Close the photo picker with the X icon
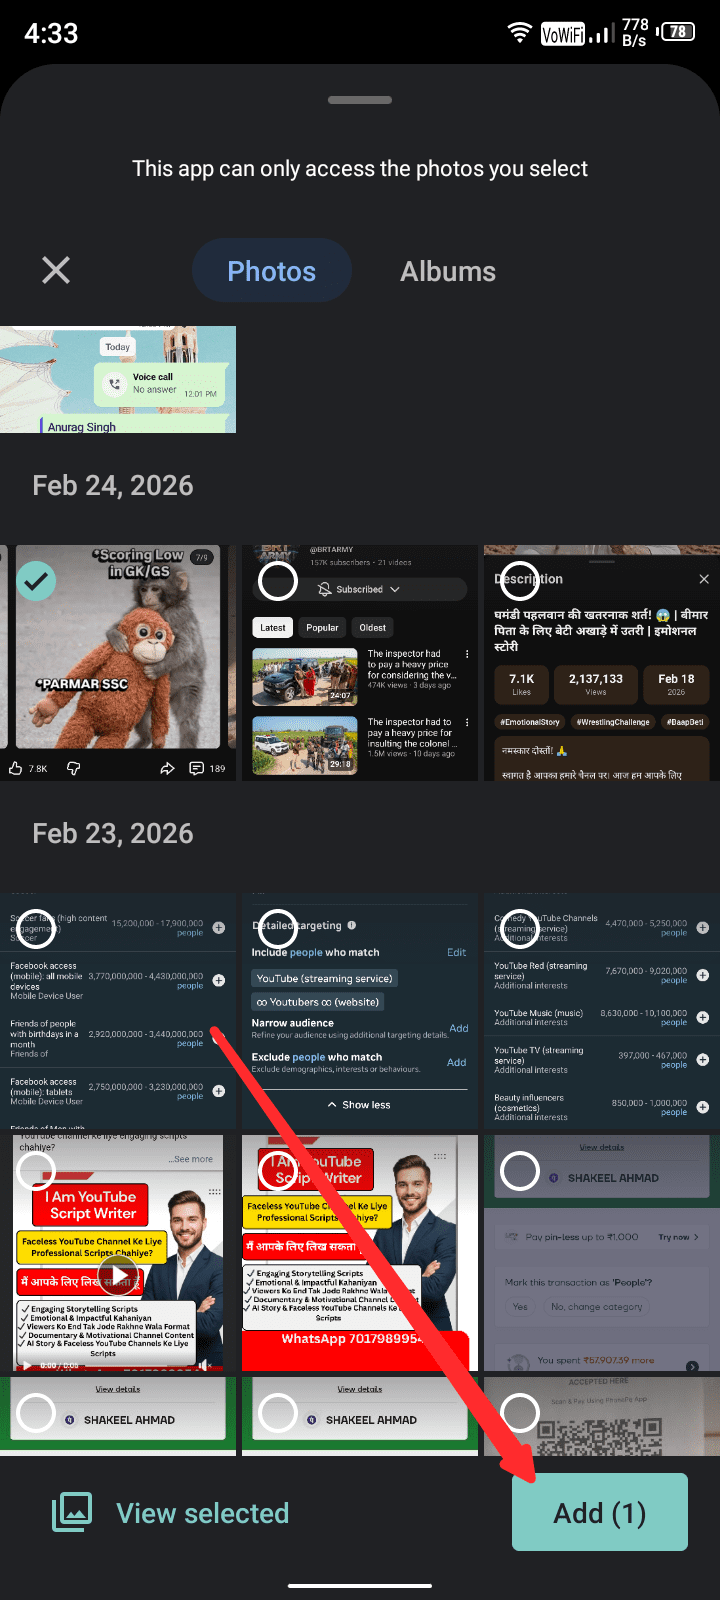This screenshot has width=720, height=1600. [x=56, y=270]
